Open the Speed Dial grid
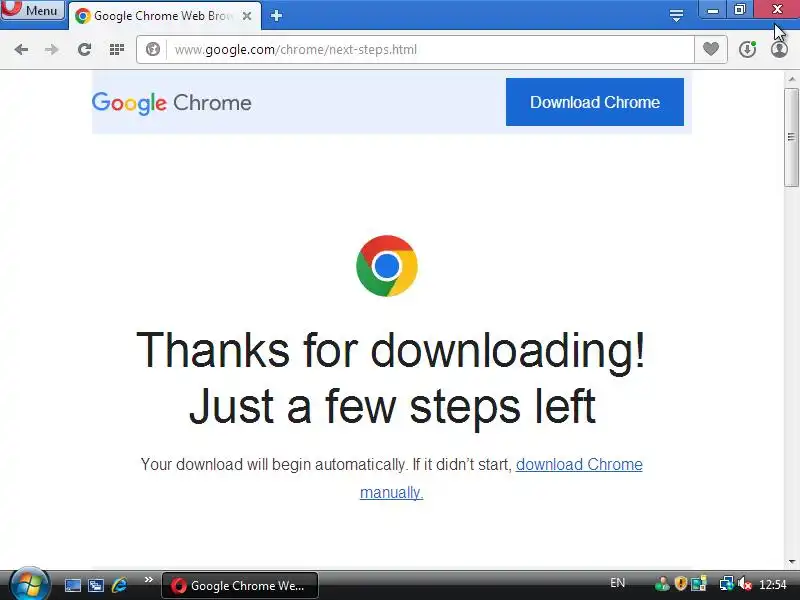The image size is (800, 600). pyautogui.click(x=117, y=49)
